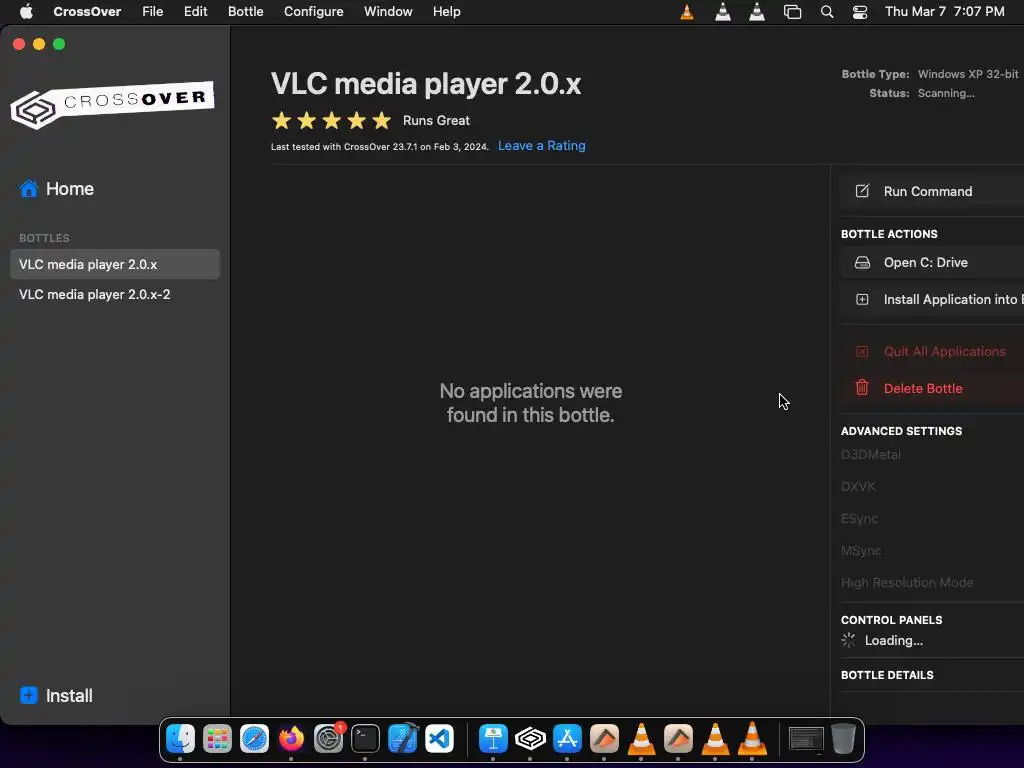Open Terminal from the Dock
The height and width of the screenshot is (768, 1024).
point(365,739)
